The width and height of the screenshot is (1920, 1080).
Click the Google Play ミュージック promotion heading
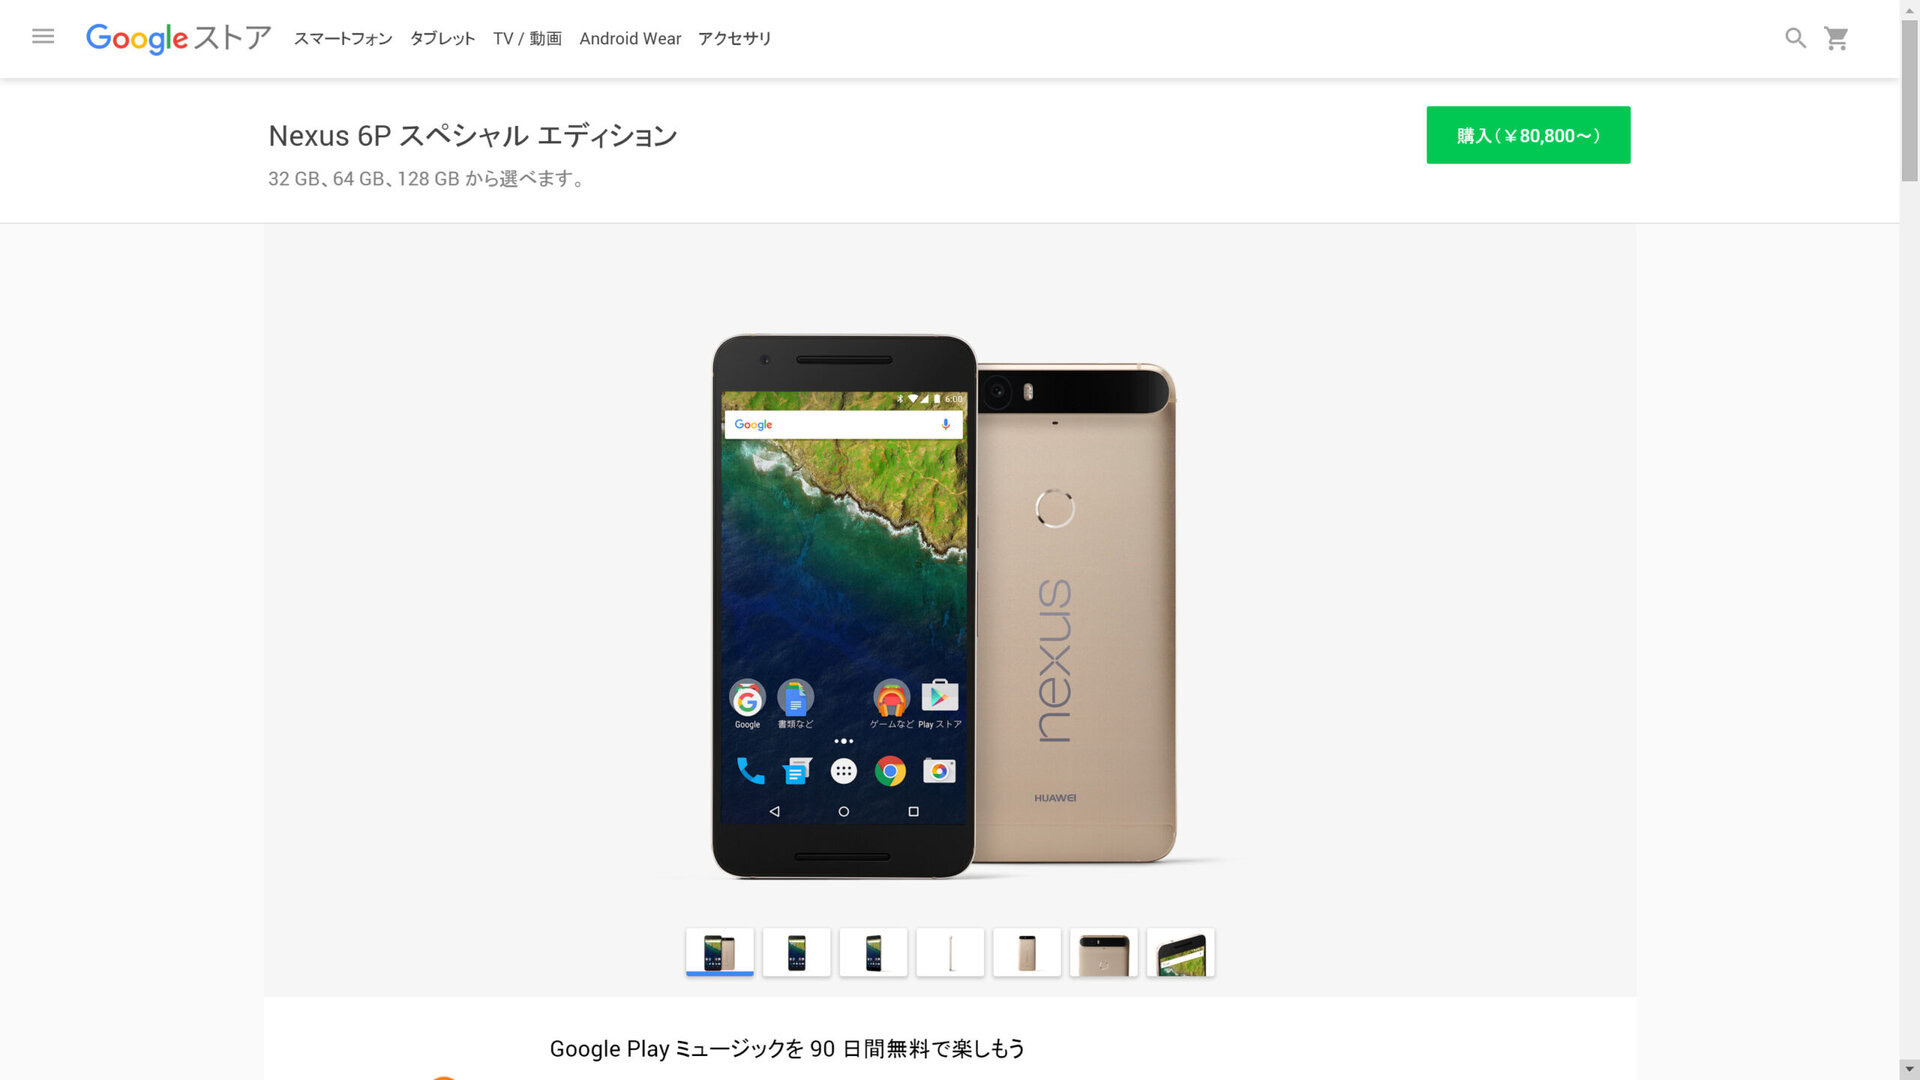pyautogui.click(x=787, y=1048)
